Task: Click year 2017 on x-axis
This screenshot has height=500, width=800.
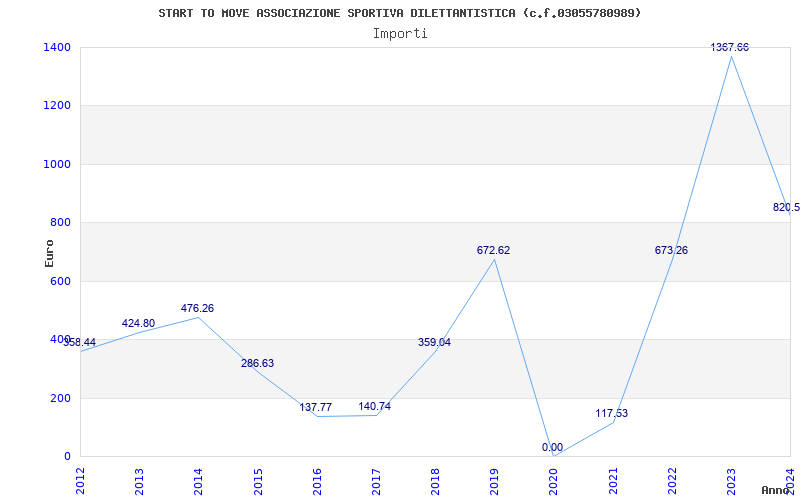Action: [x=376, y=481]
